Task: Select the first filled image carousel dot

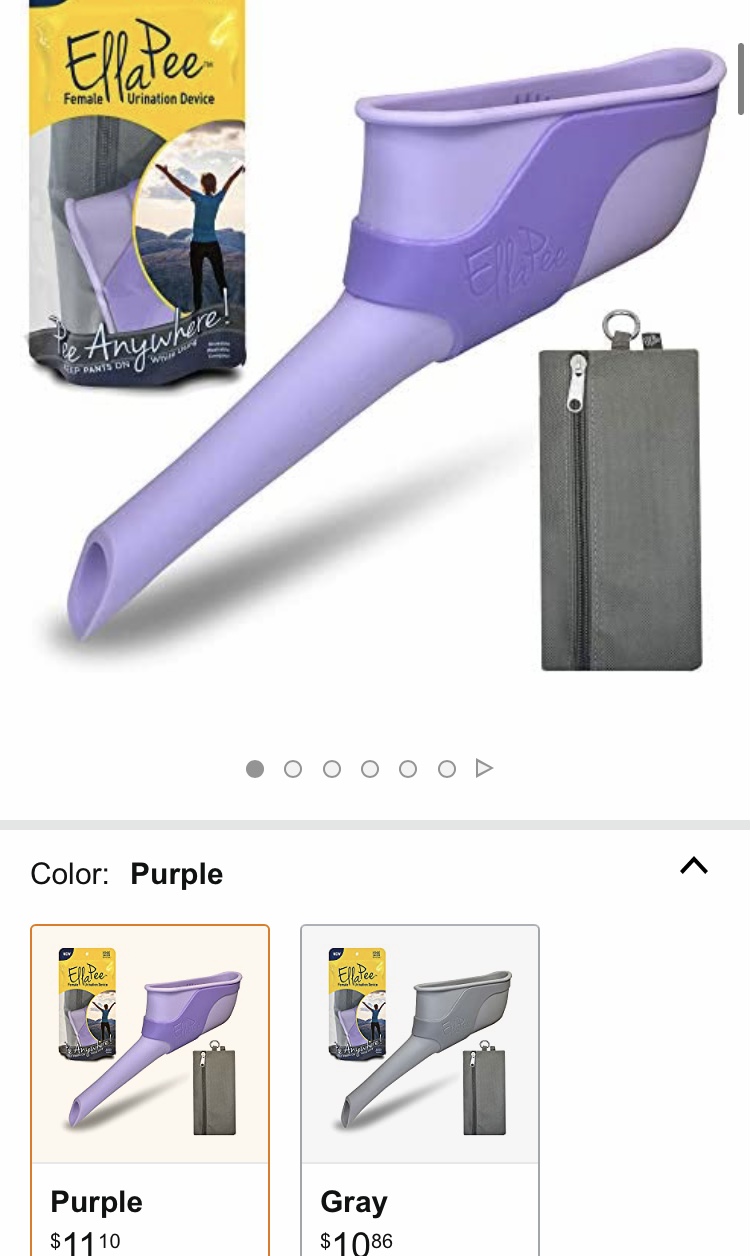Action: pos(255,768)
